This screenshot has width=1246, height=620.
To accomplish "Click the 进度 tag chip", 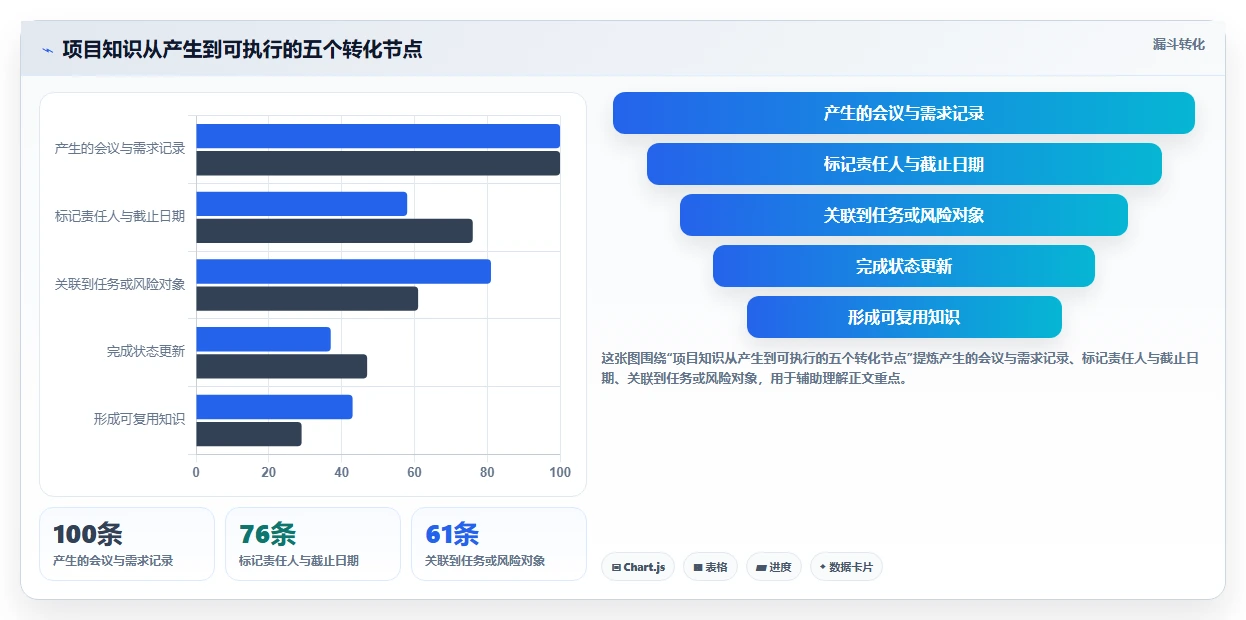I will 774,567.
